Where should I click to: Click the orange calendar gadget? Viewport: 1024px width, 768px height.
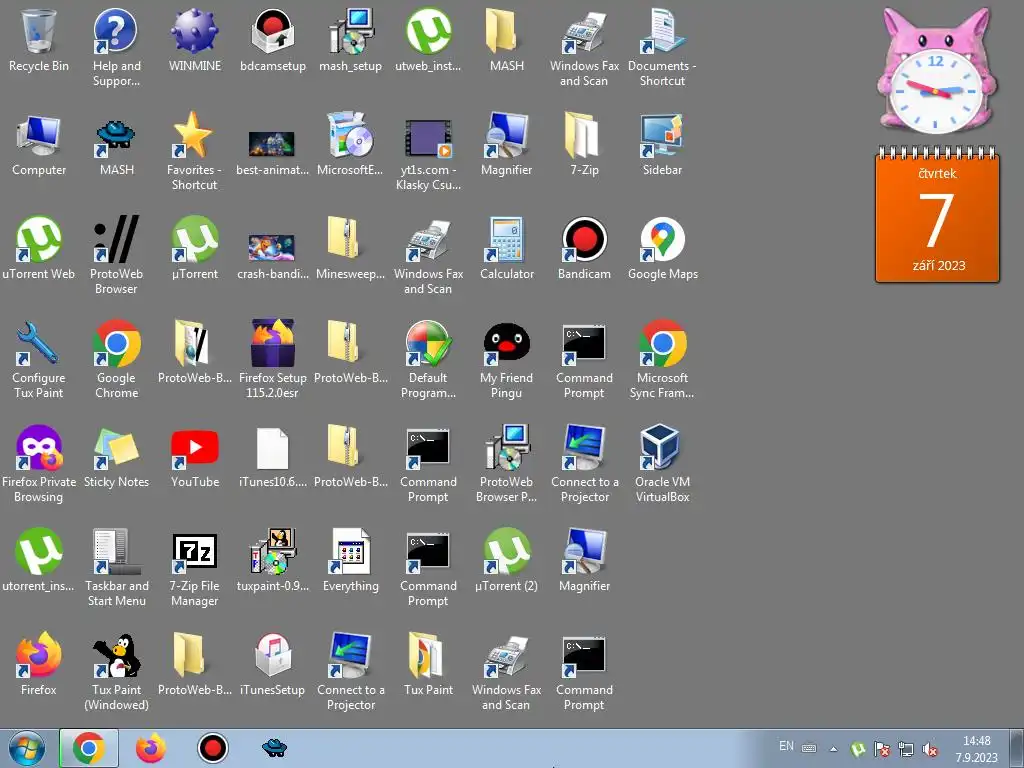pyautogui.click(x=937, y=214)
